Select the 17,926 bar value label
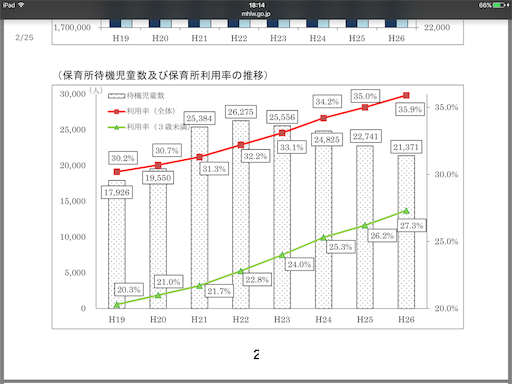The image size is (512, 384). (117, 192)
